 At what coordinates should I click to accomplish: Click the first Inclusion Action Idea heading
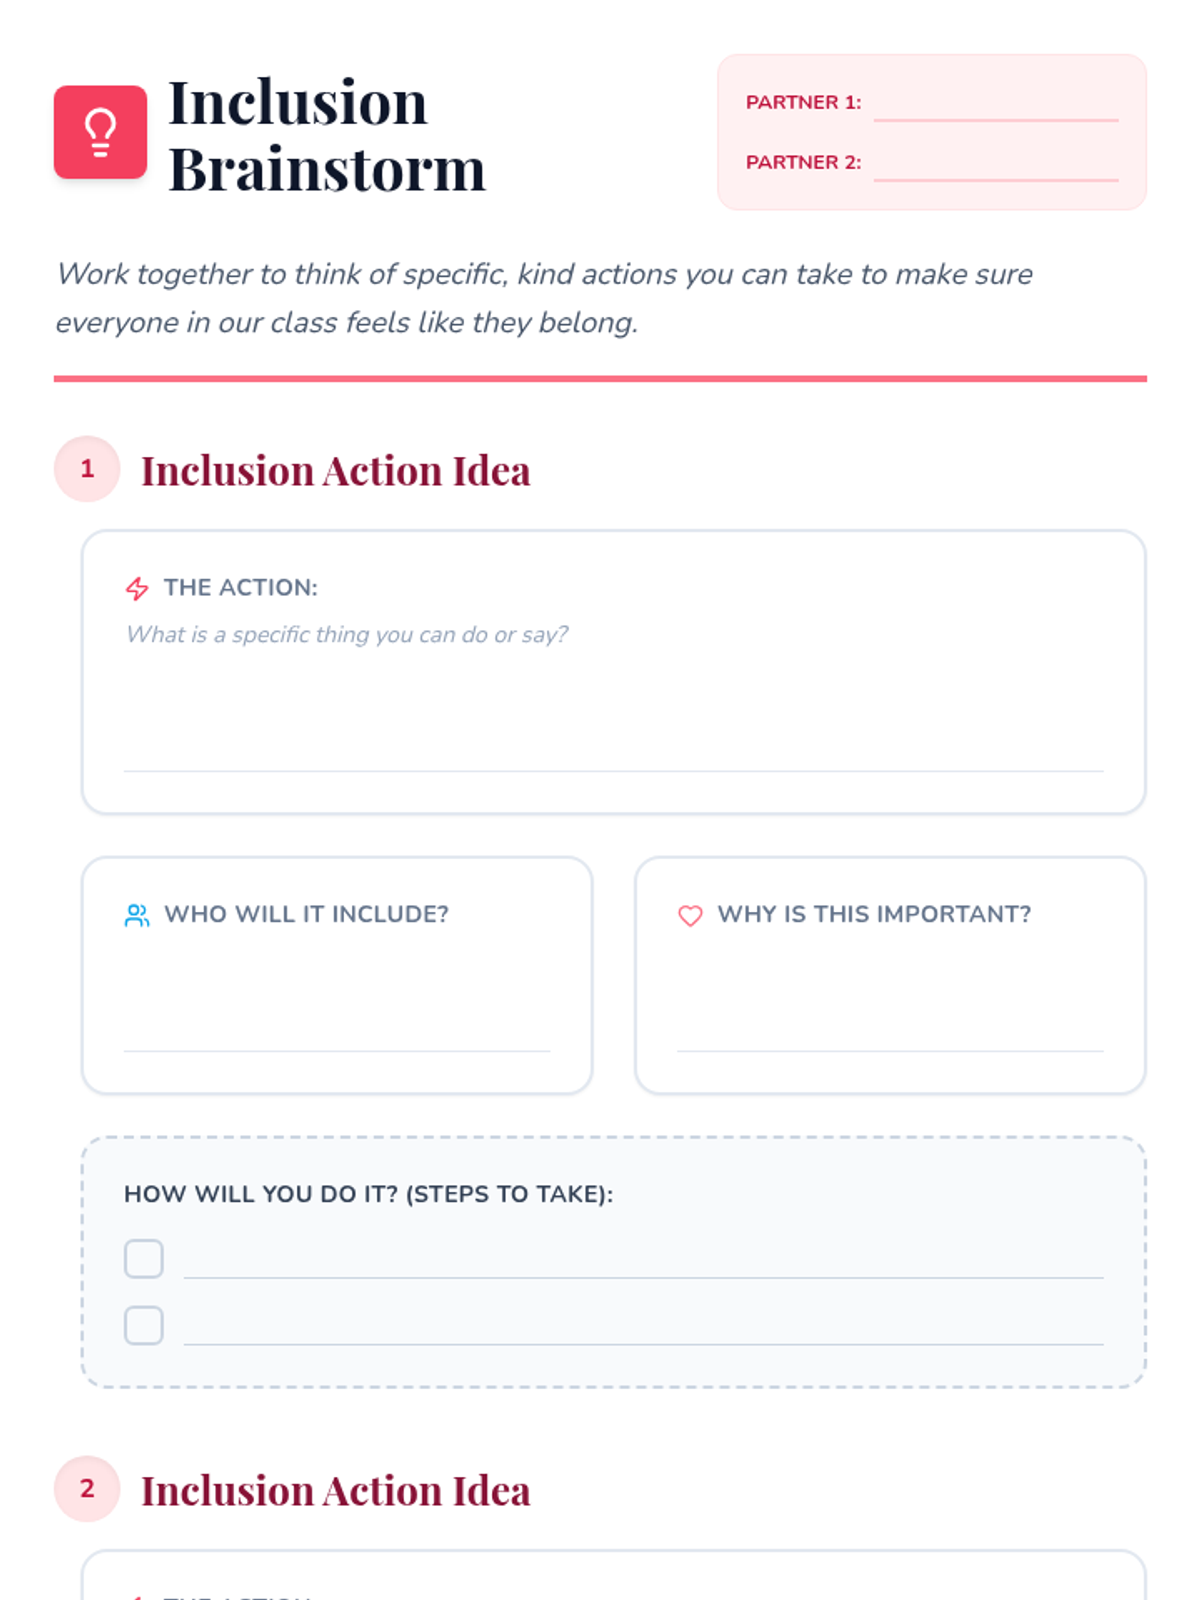335,471
